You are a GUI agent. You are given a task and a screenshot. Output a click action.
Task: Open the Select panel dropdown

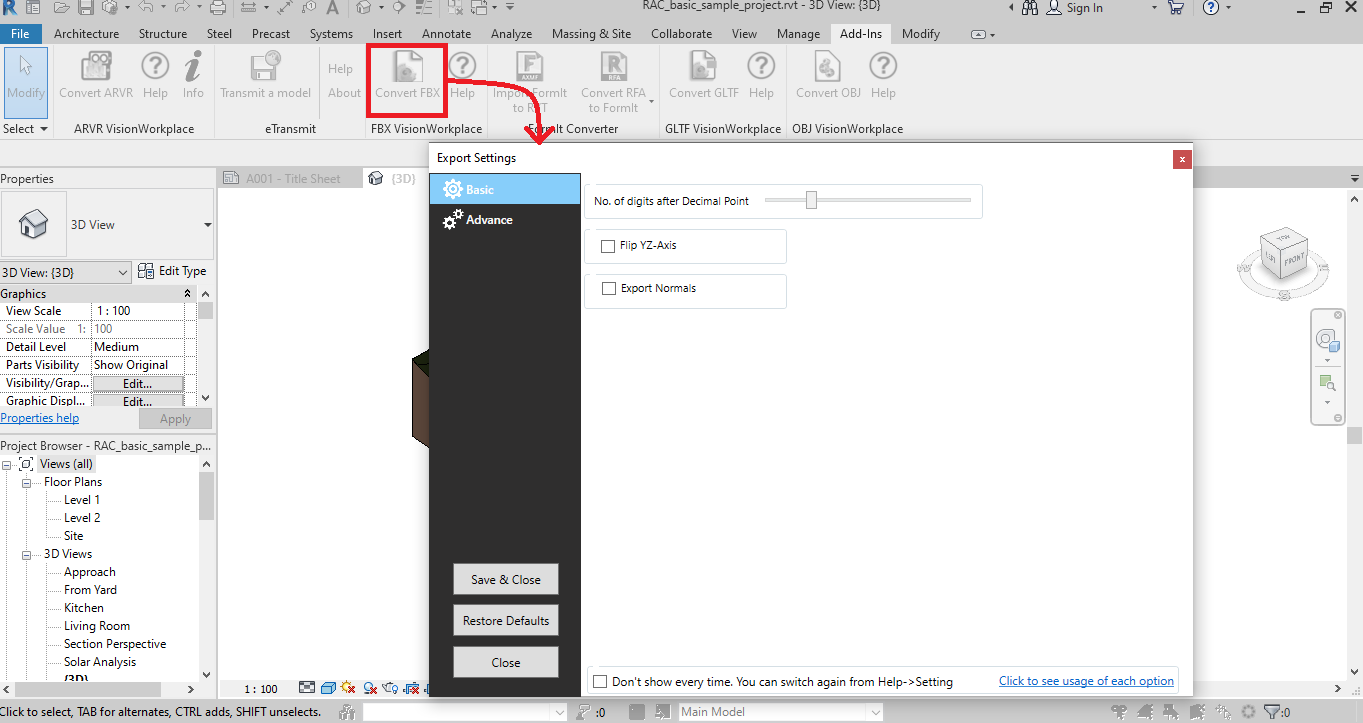(25, 129)
